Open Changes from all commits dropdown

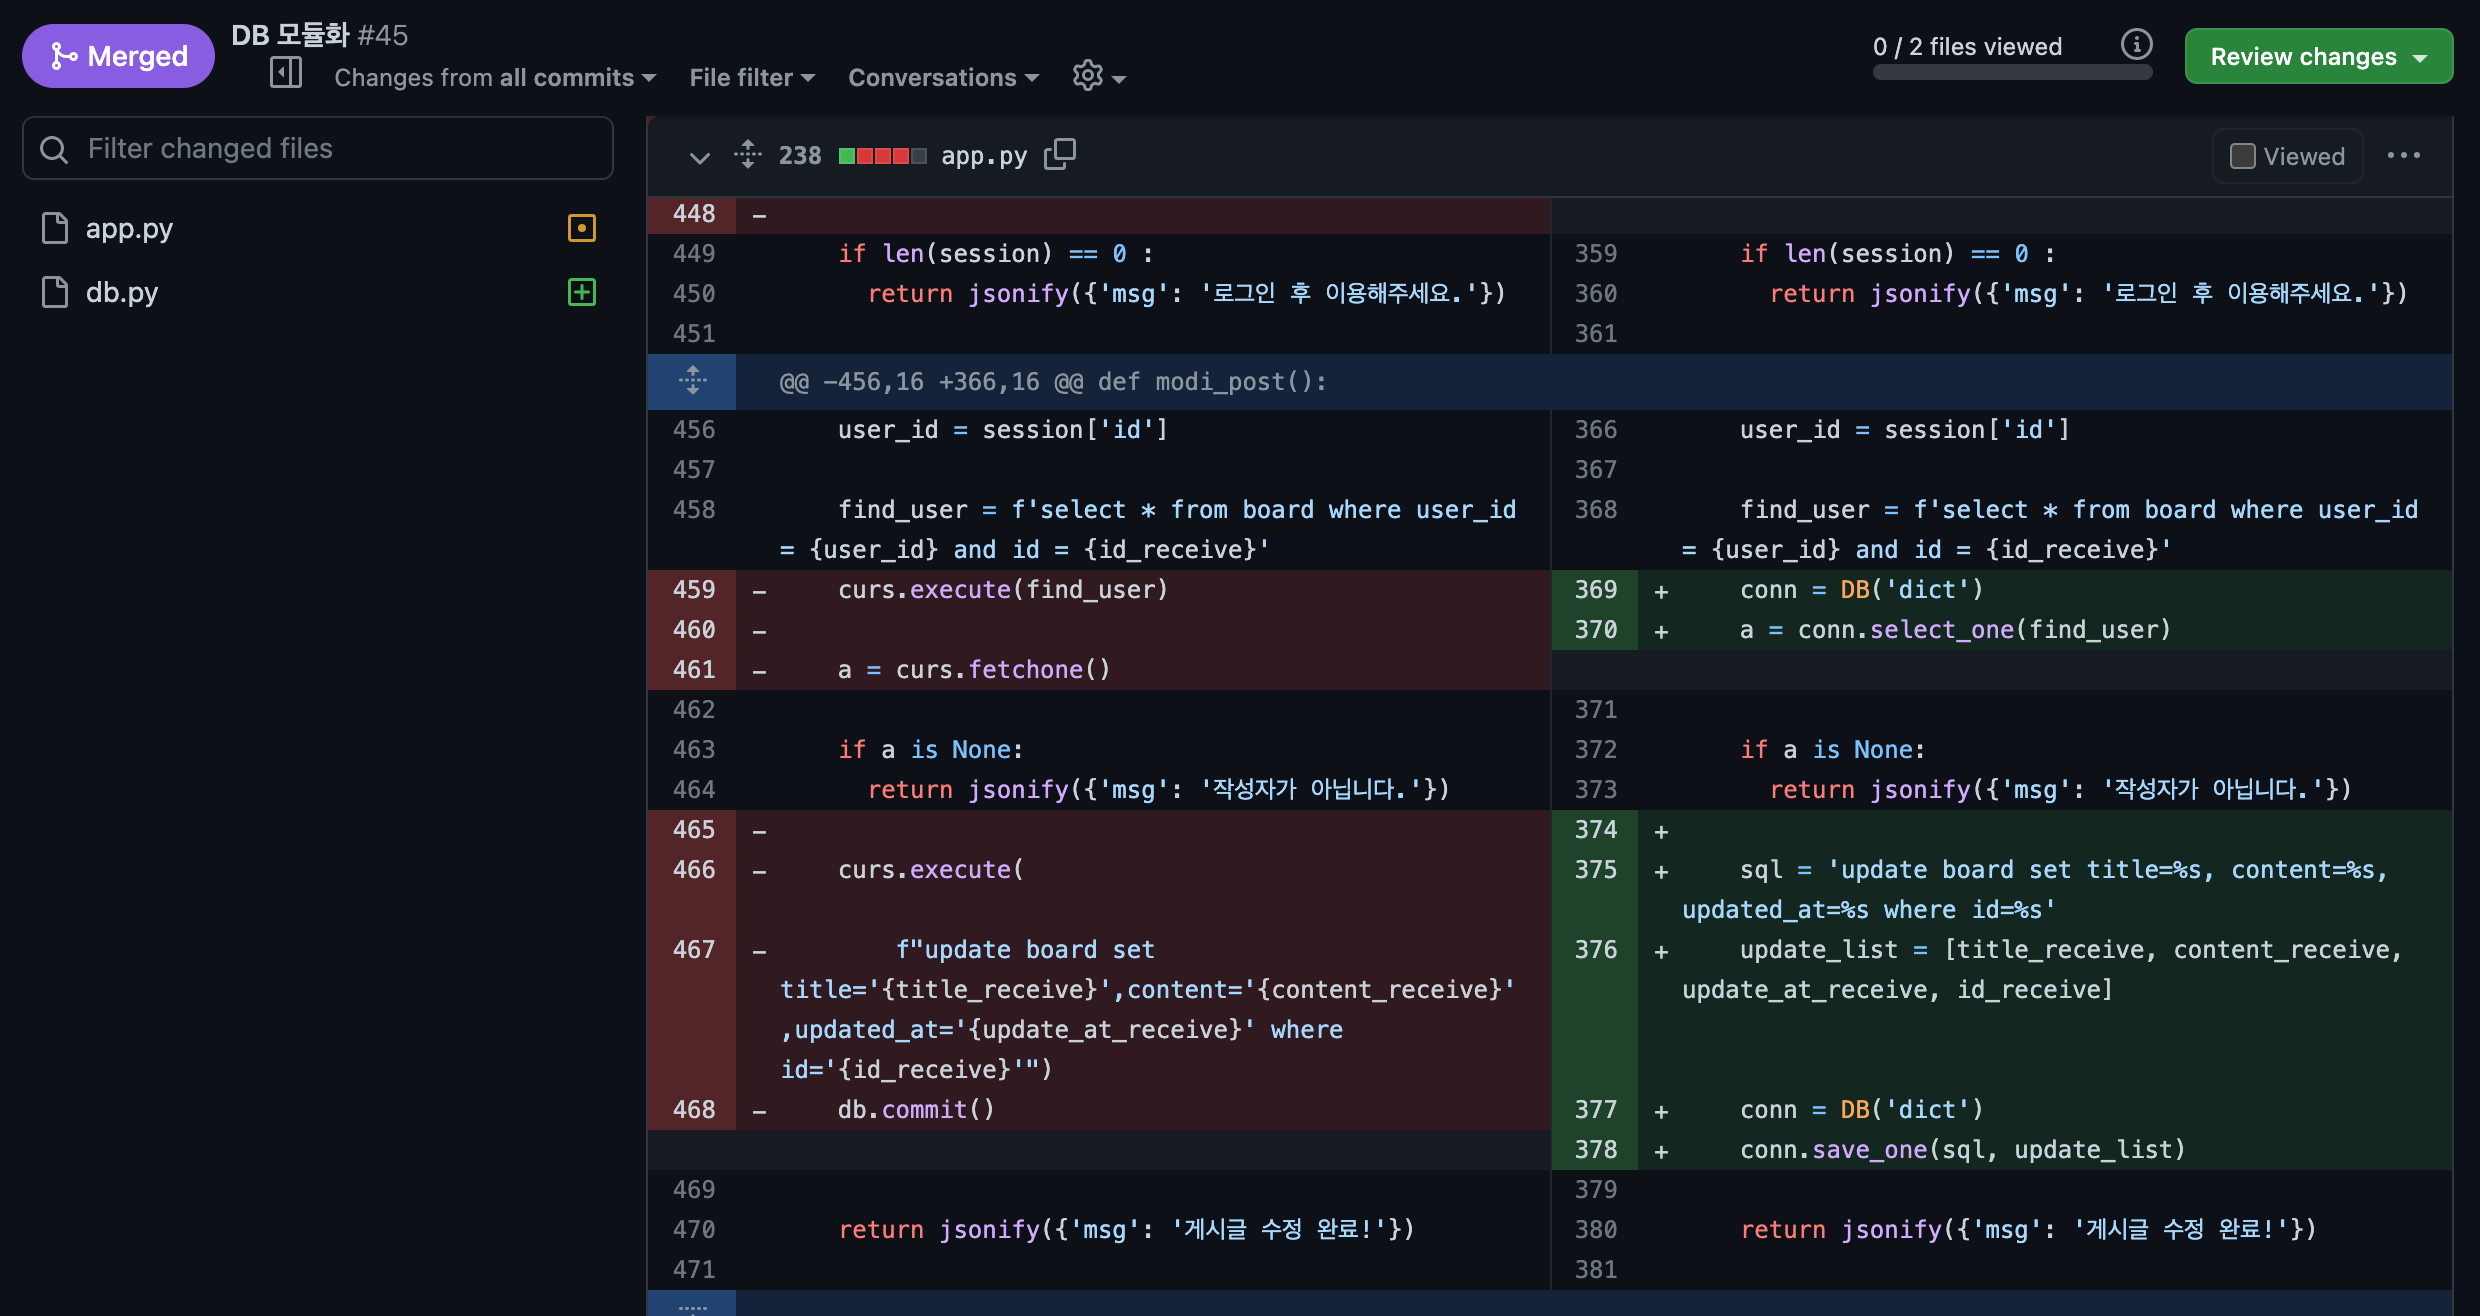[494, 77]
